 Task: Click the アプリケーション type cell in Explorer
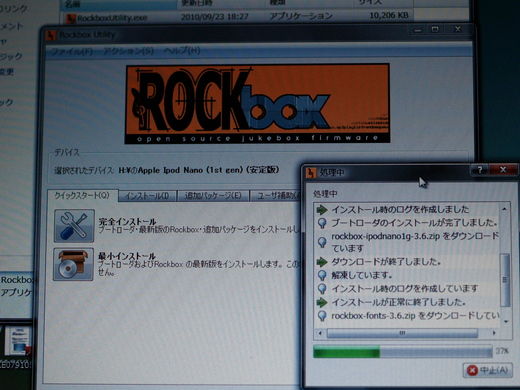(x=301, y=16)
